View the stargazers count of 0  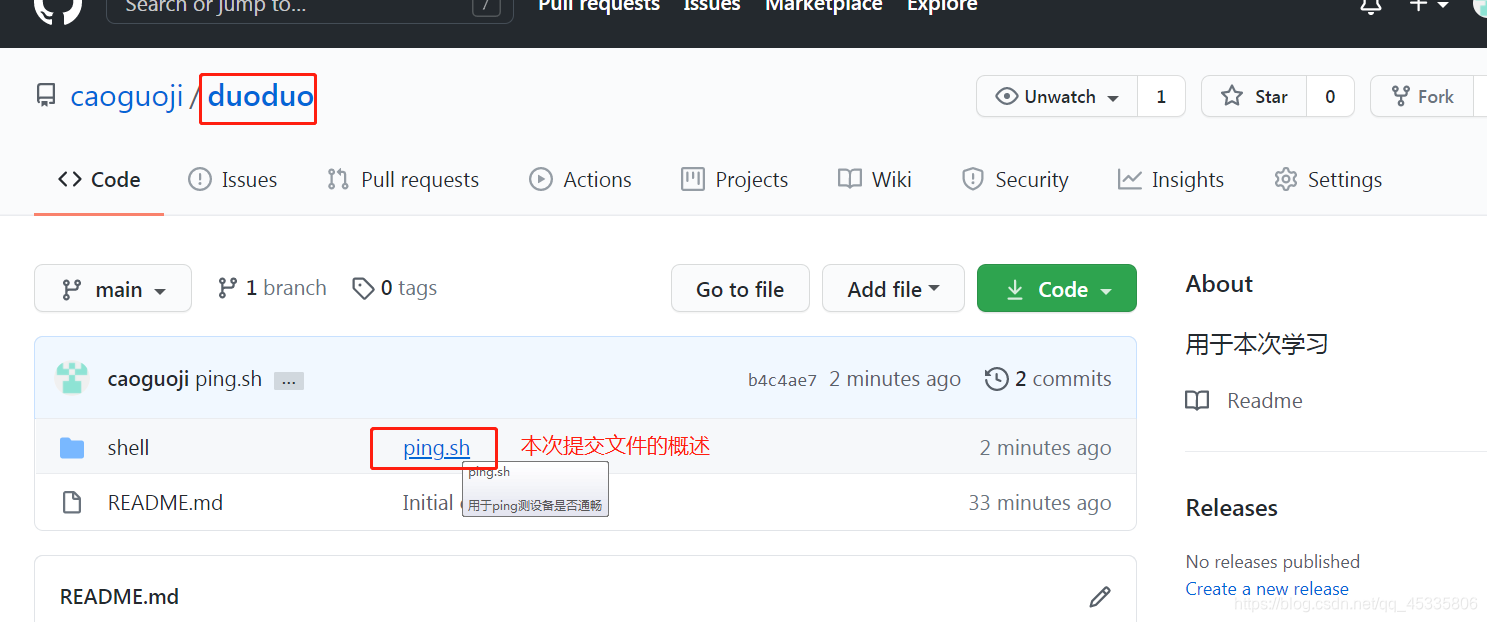point(1330,97)
